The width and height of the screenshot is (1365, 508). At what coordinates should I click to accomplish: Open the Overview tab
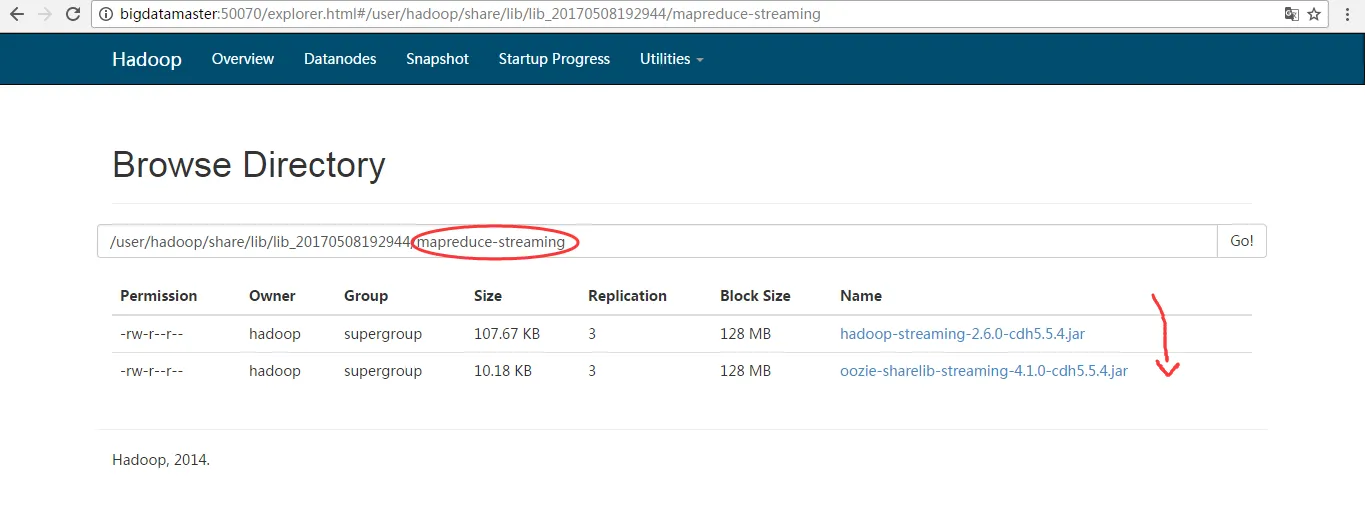point(242,59)
